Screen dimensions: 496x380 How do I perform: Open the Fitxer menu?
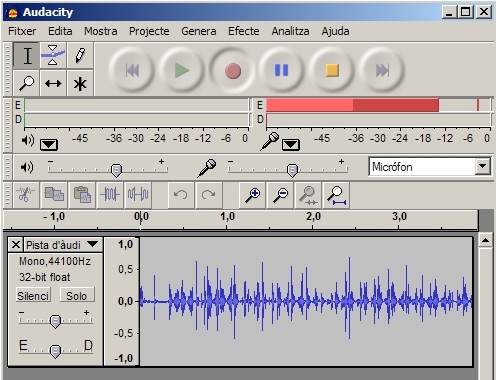point(22,31)
